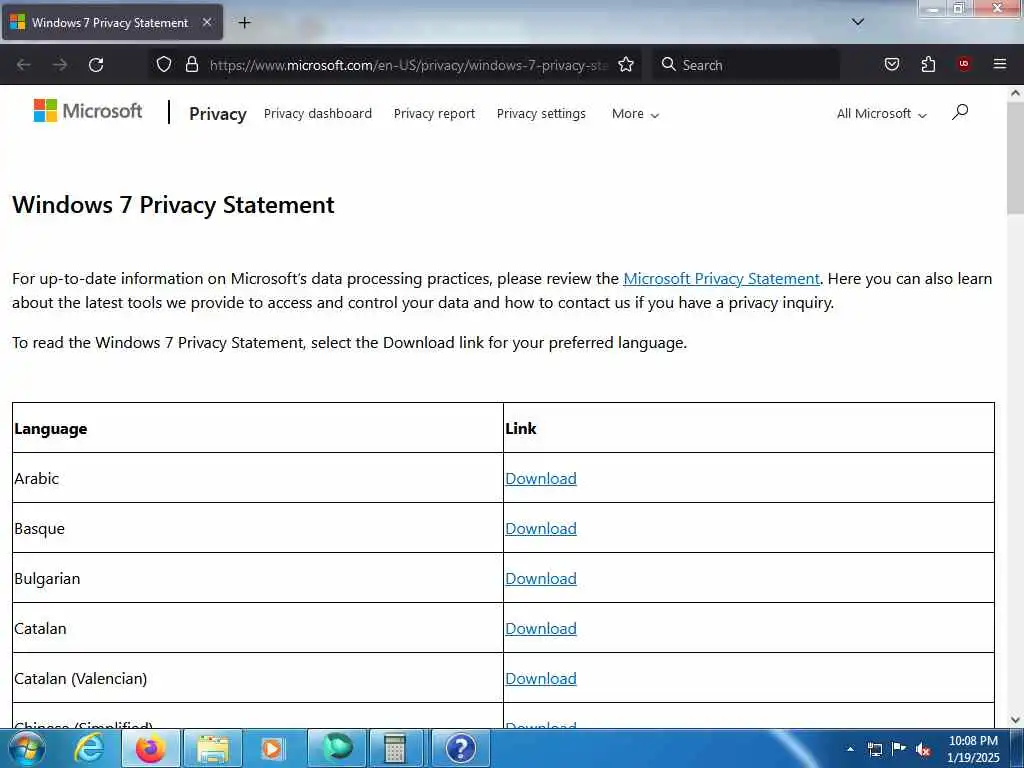Open the Help question mark taskbar icon
Viewport: 1024px width, 768px height.
click(x=460, y=749)
